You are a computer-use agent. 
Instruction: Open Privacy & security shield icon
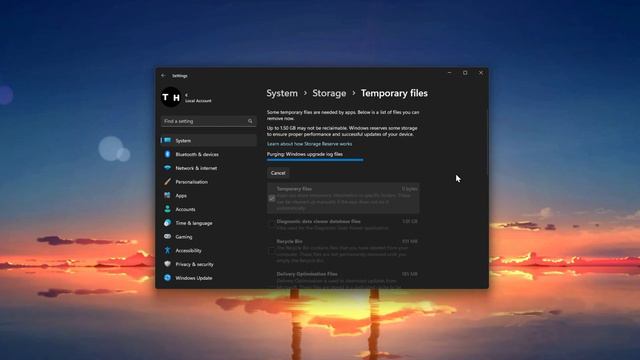pyautogui.click(x=167, y=264)
